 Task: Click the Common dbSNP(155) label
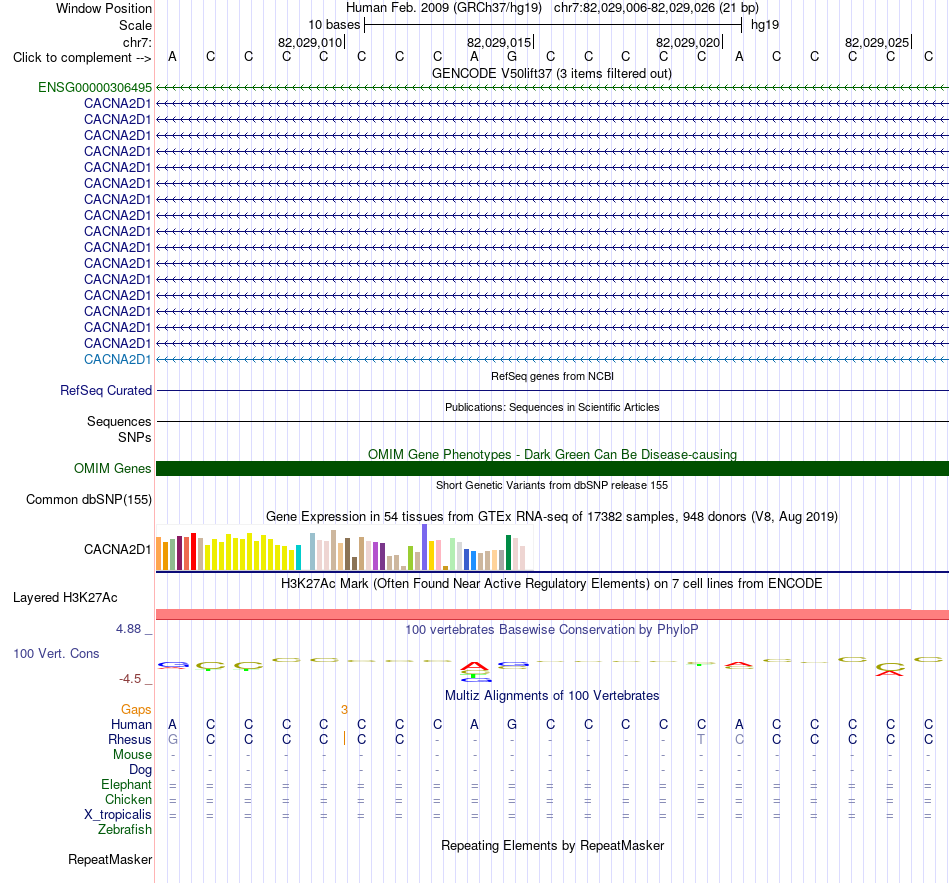[88, 499]
